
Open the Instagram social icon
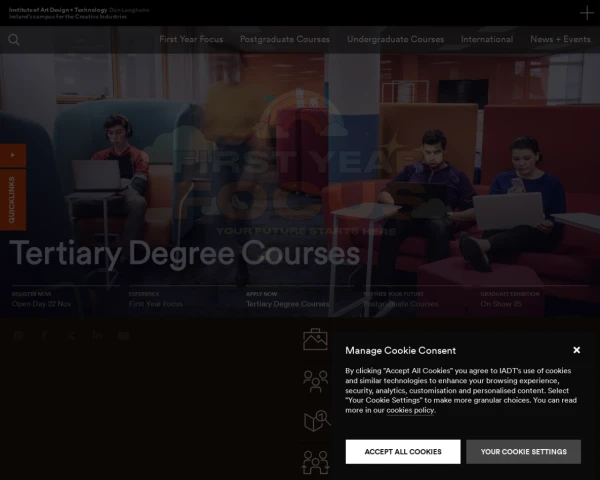point(18,336)
